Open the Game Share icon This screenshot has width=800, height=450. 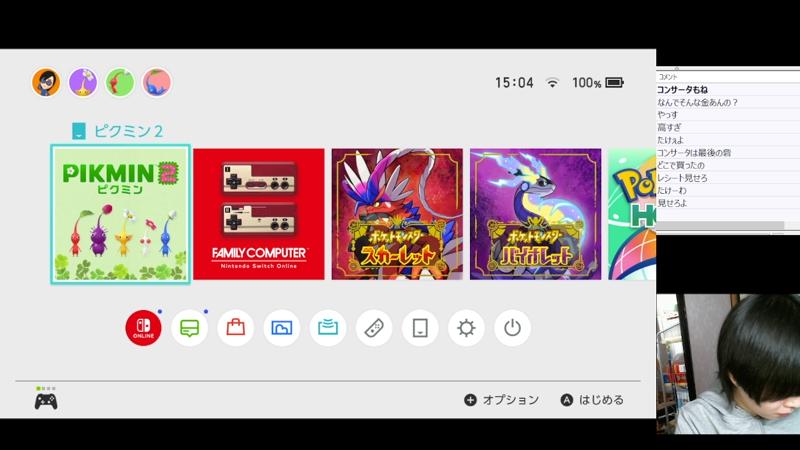tap(328, 328)
